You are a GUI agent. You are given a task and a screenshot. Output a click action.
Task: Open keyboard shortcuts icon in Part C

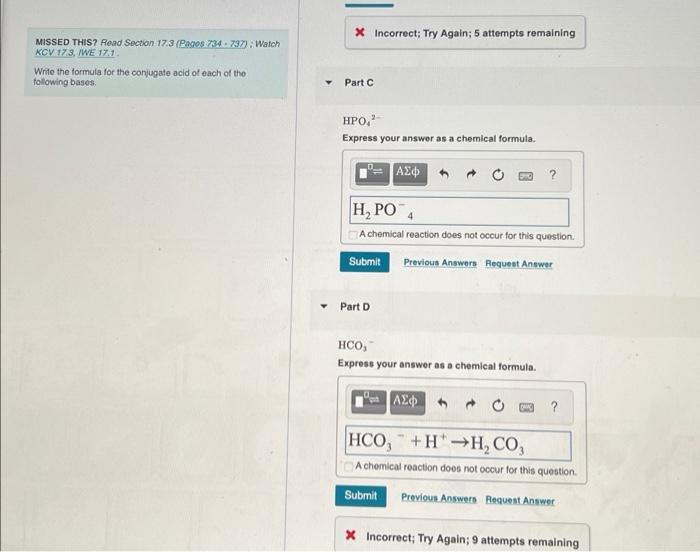pyautogui.click(x=525, y=176)
